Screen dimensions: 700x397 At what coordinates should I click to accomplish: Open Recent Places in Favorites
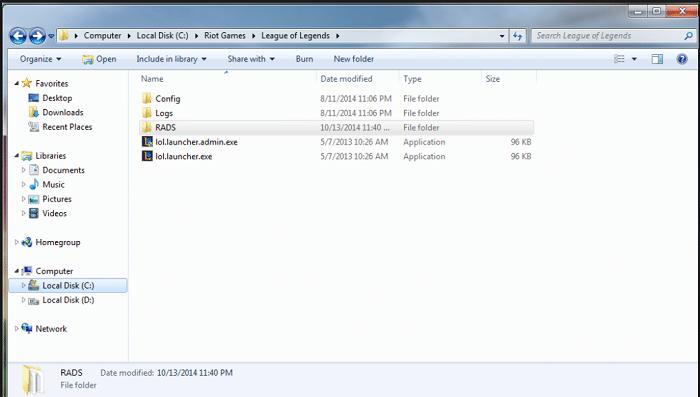point(67,127)
